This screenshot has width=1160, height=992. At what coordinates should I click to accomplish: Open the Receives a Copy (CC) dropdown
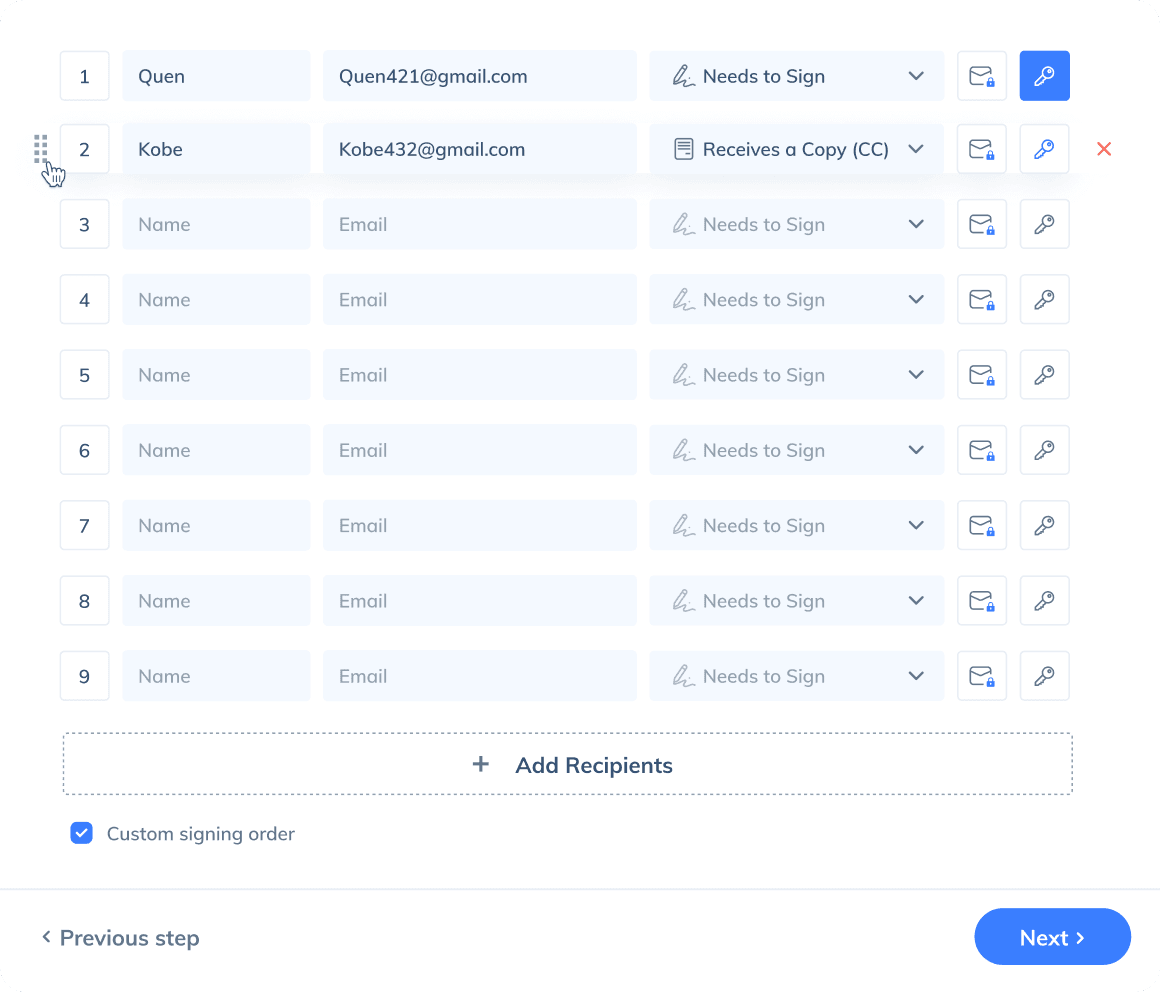tap(796, 149)
